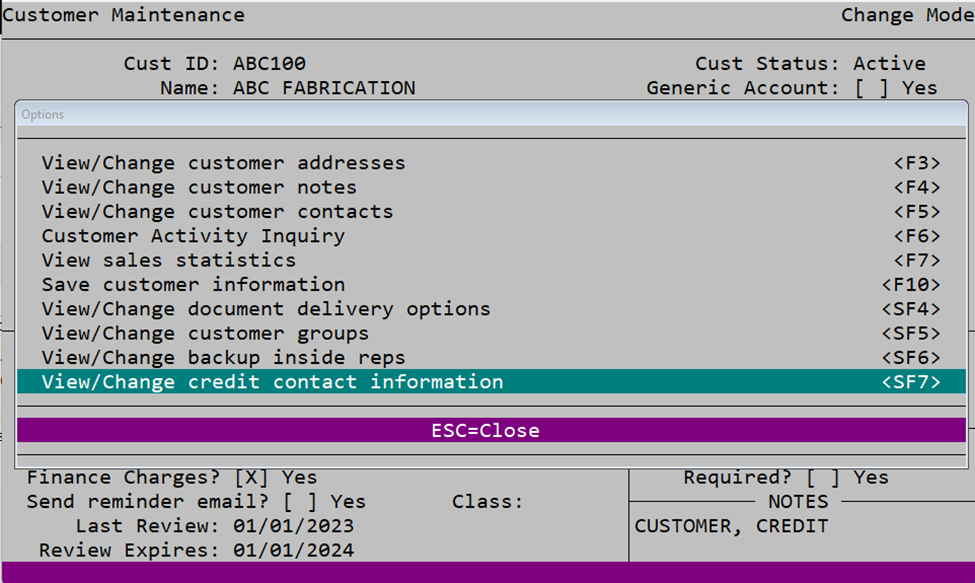Select View/Change credit contact information
Screen dimensions: 975x583
(x=271, y=381)
